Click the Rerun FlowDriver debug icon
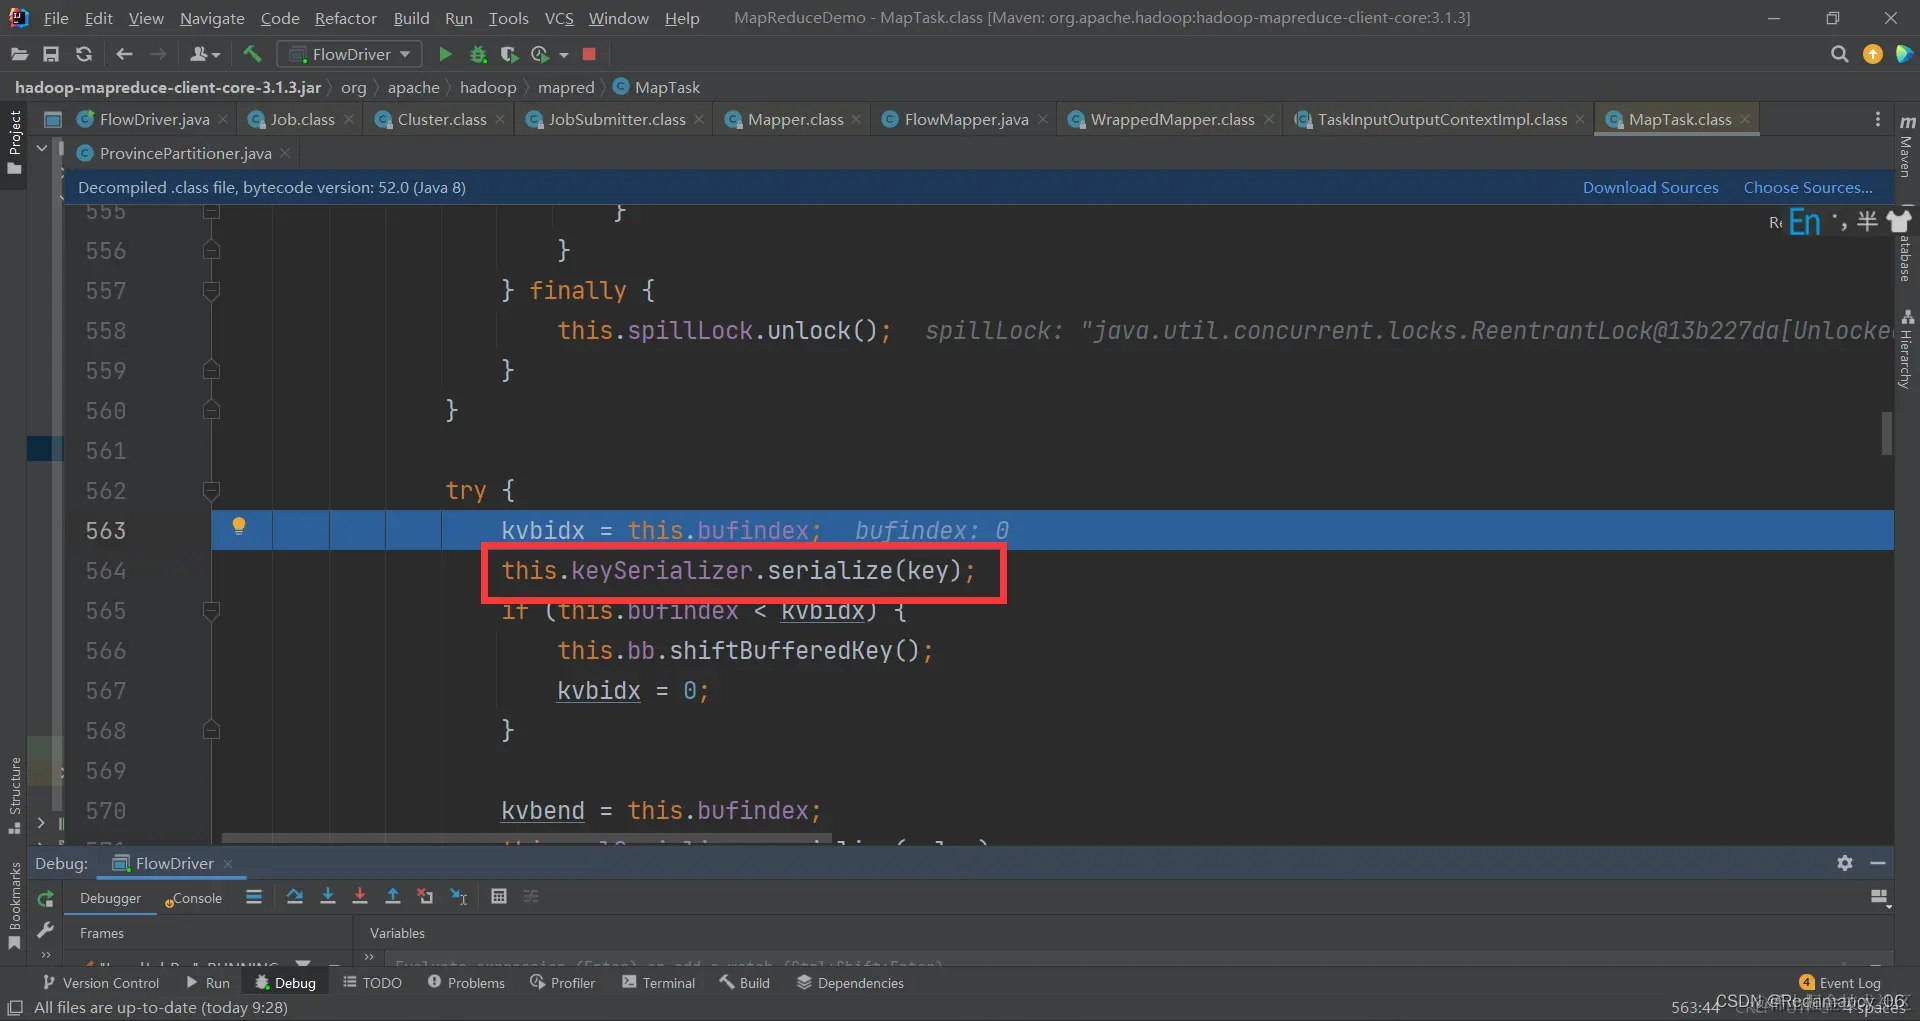 point(45,899)
